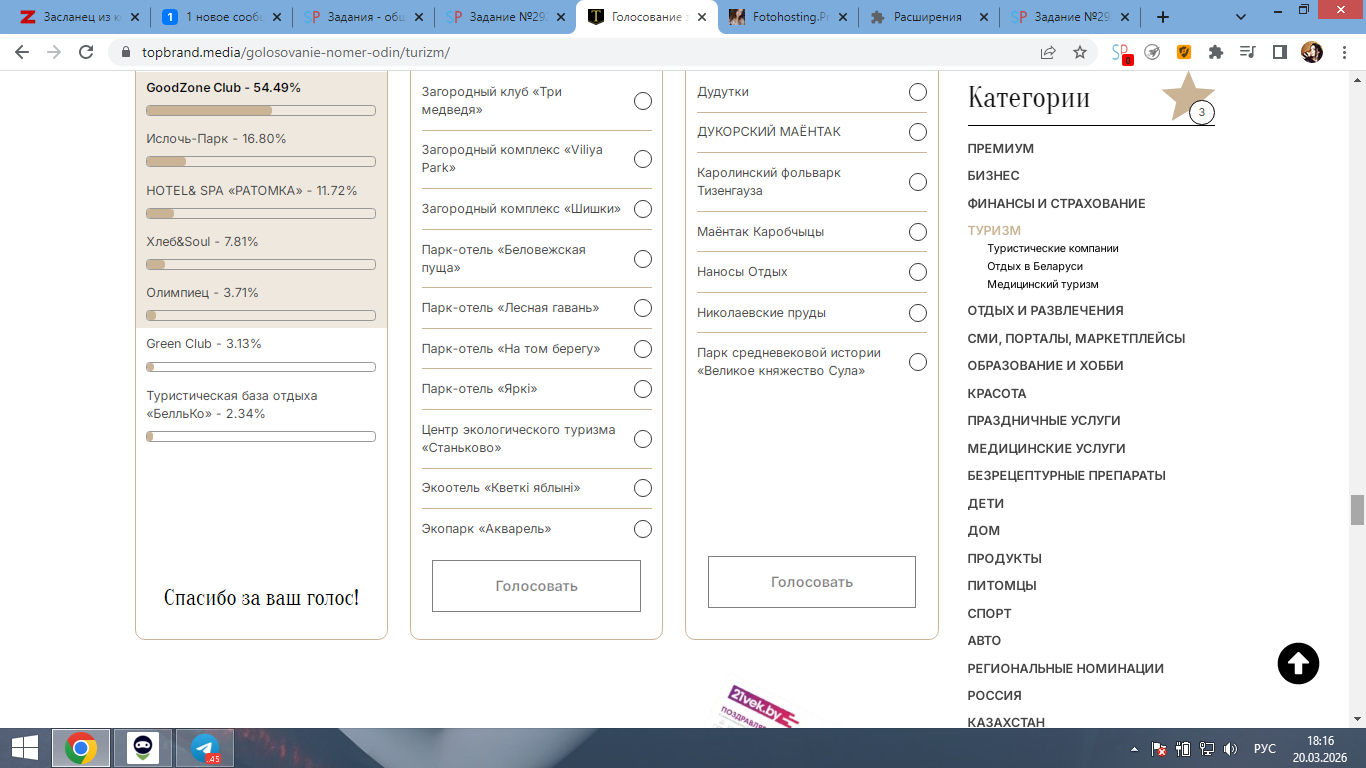Screen dimensions: 1366x768
Task: Go back to the previous page
Action: tap(22, 52)
